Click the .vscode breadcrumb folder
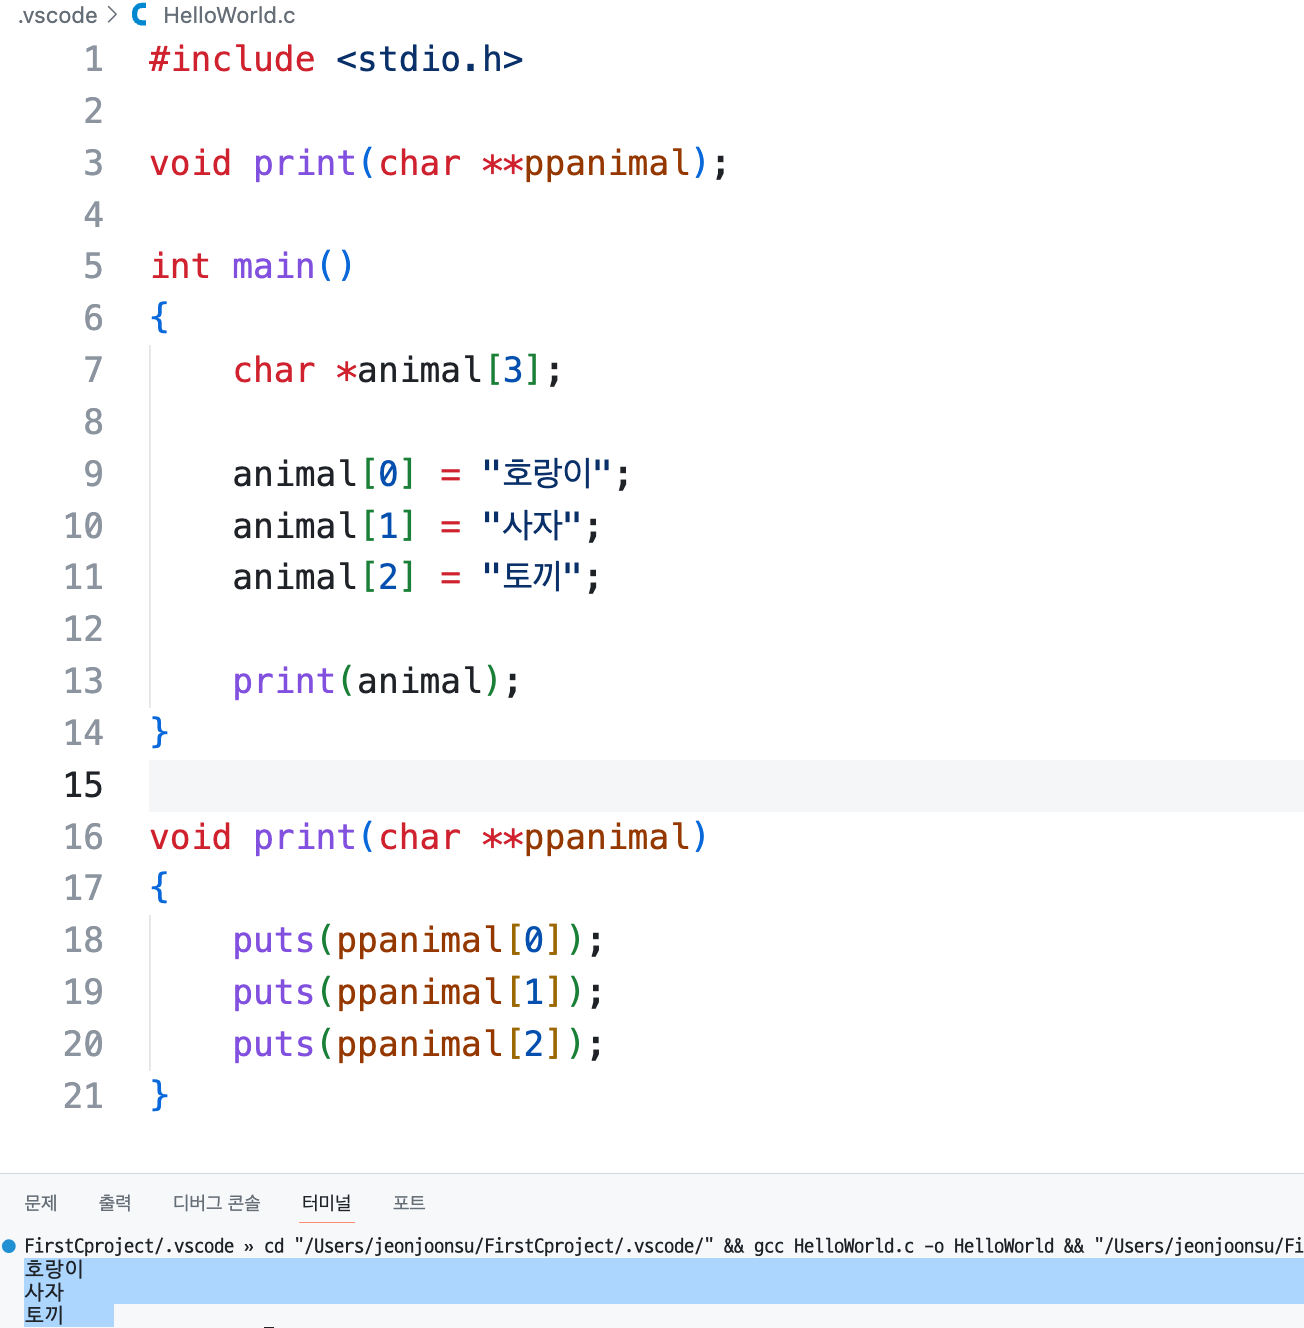1304x1328 pixels. [58, 15]
